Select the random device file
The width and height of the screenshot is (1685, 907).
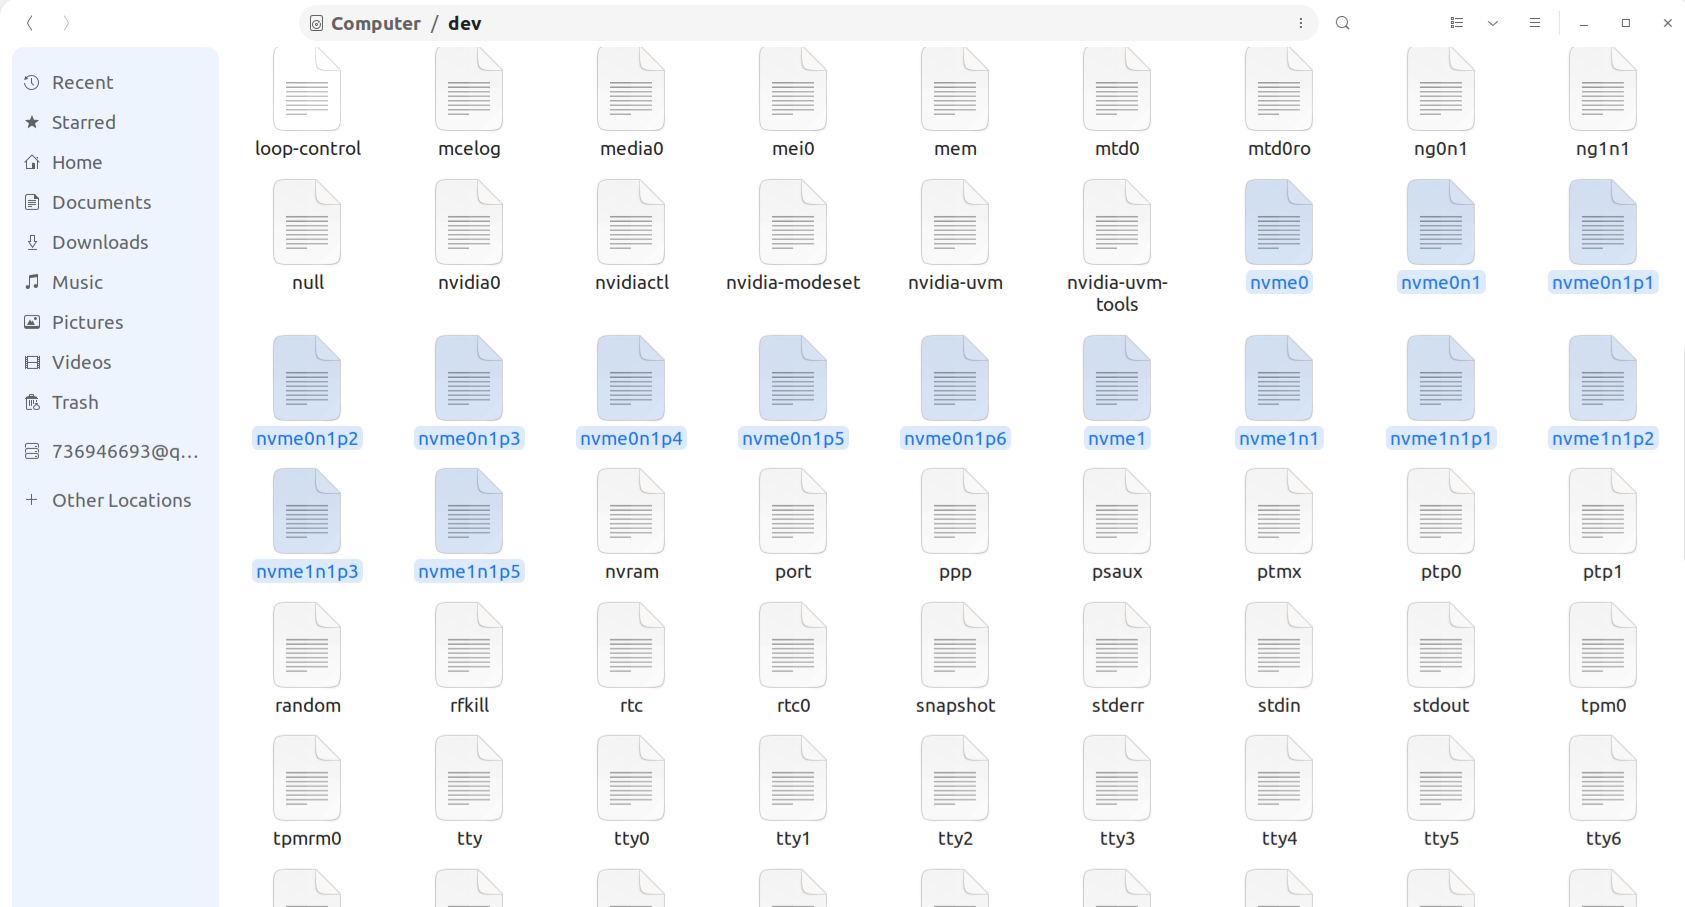coord(307,646)
